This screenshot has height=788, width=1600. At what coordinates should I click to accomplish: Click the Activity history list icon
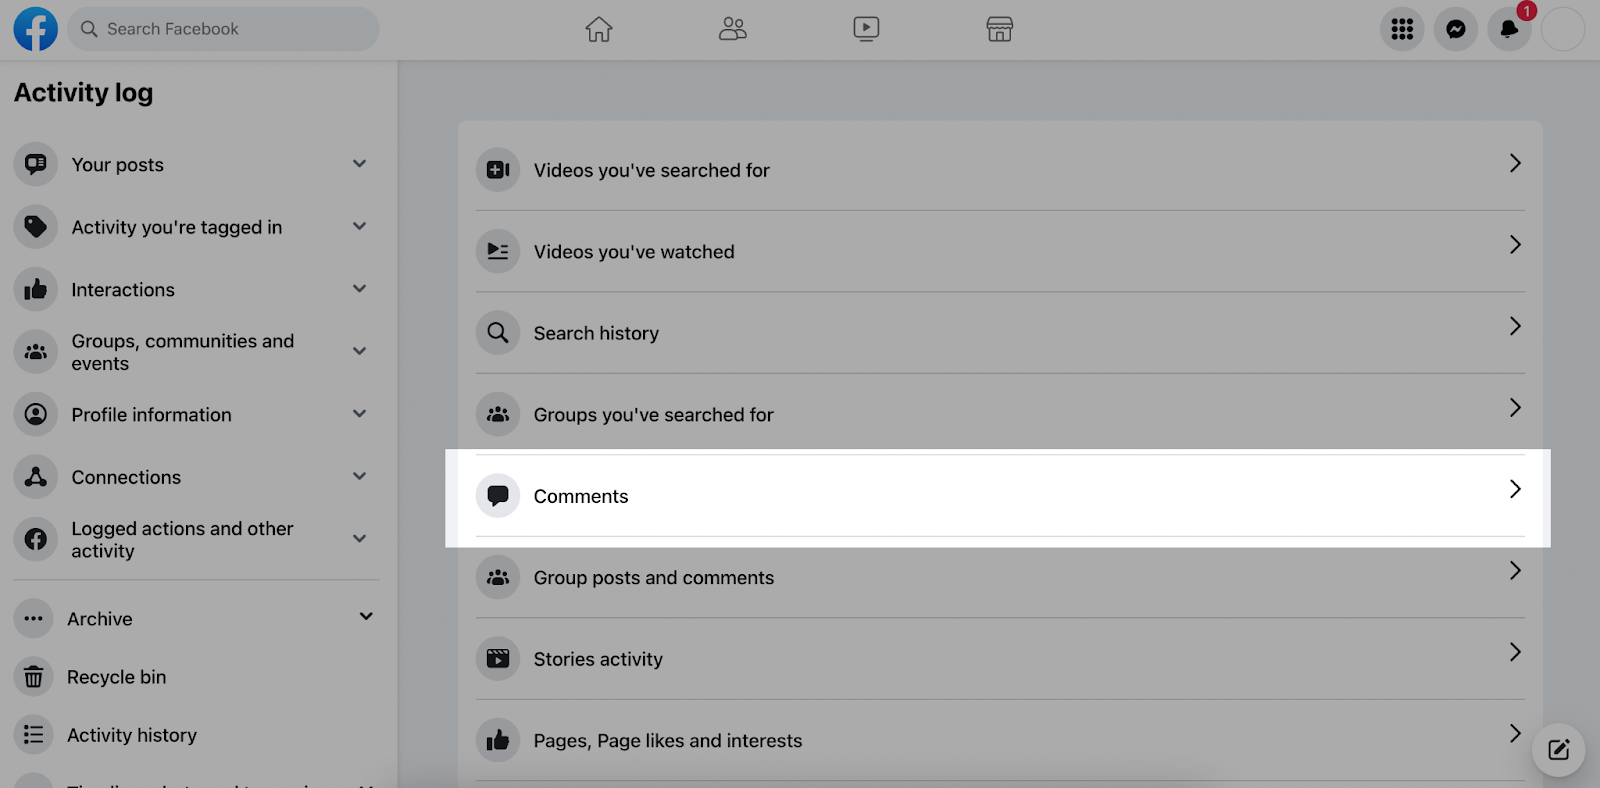coord(34,735)
